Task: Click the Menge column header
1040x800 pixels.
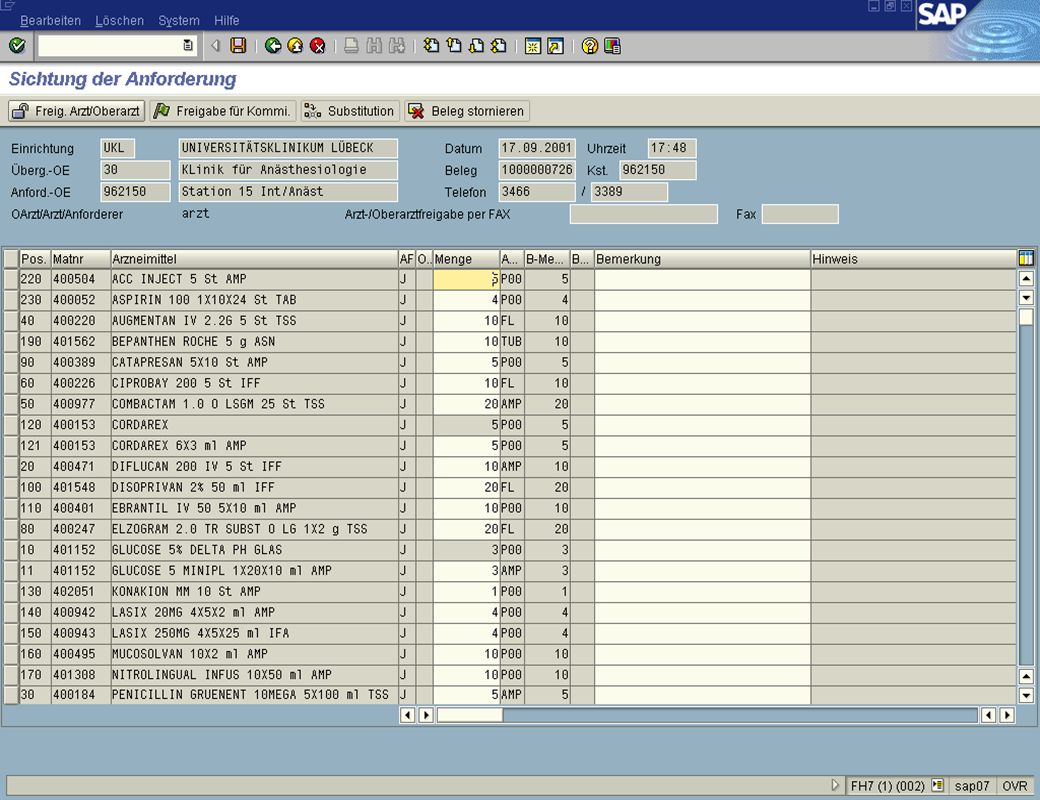Action: pyautogui.click(x=466, y=259)
